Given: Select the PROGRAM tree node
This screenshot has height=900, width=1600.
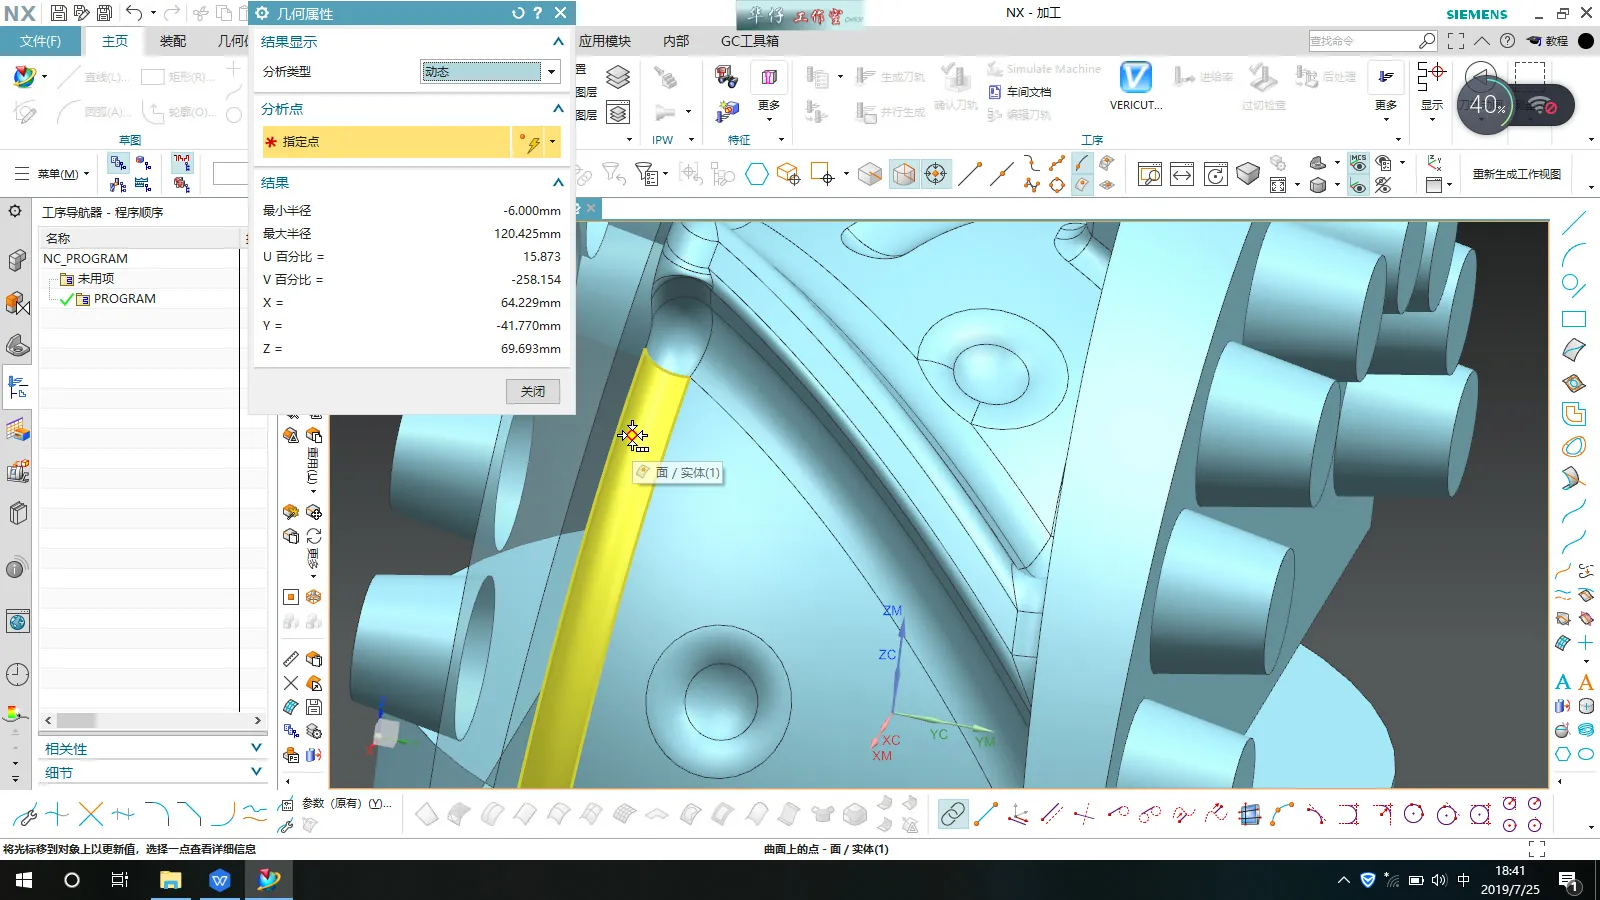Looking at the screenshot, I should point(124,299).
